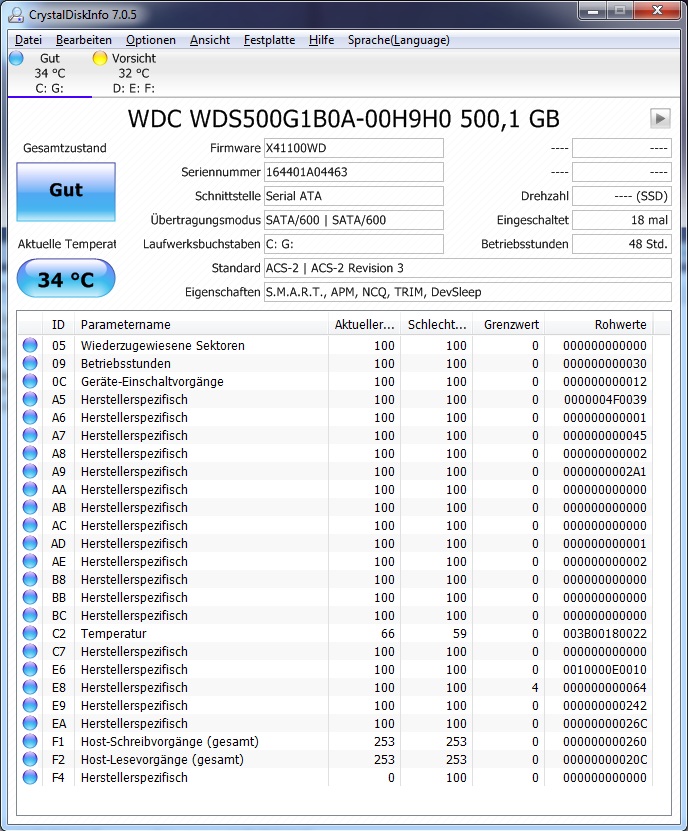The width and height of the screenshot is (689, 831).
Task: Click the blue Gut status orb in disk tab
Action: (16, 58)
